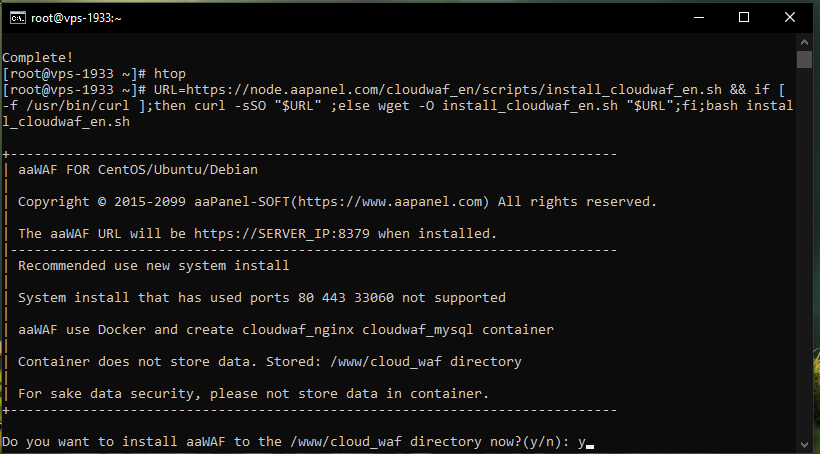Click the command prompt icon in title bar
The height and width of the screenshot is (454, 820).
(17, 17)
